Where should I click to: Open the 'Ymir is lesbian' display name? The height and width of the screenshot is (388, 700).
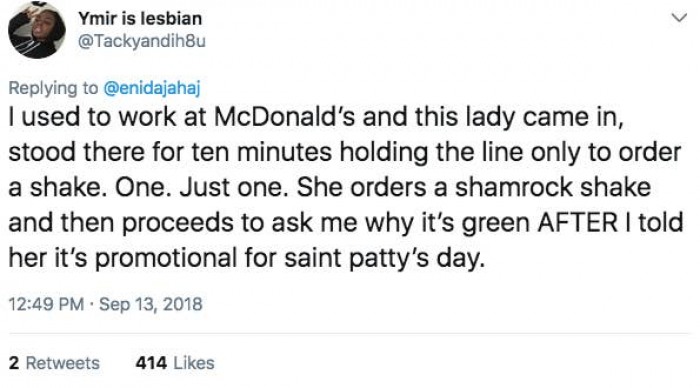[x=140, y=18]
